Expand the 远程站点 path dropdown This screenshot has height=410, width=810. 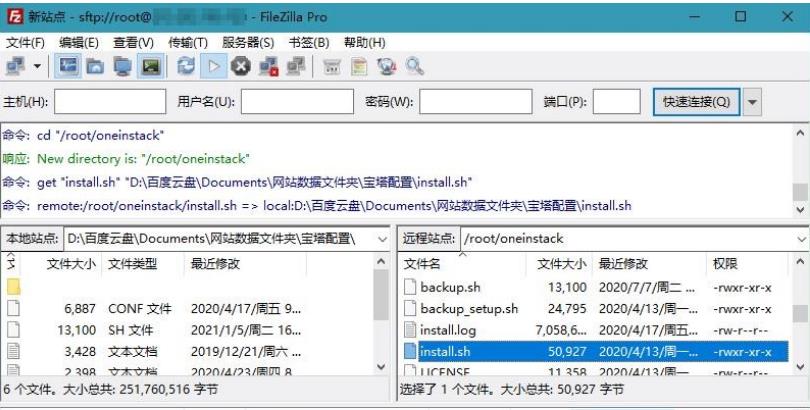(x=801, y=239)
